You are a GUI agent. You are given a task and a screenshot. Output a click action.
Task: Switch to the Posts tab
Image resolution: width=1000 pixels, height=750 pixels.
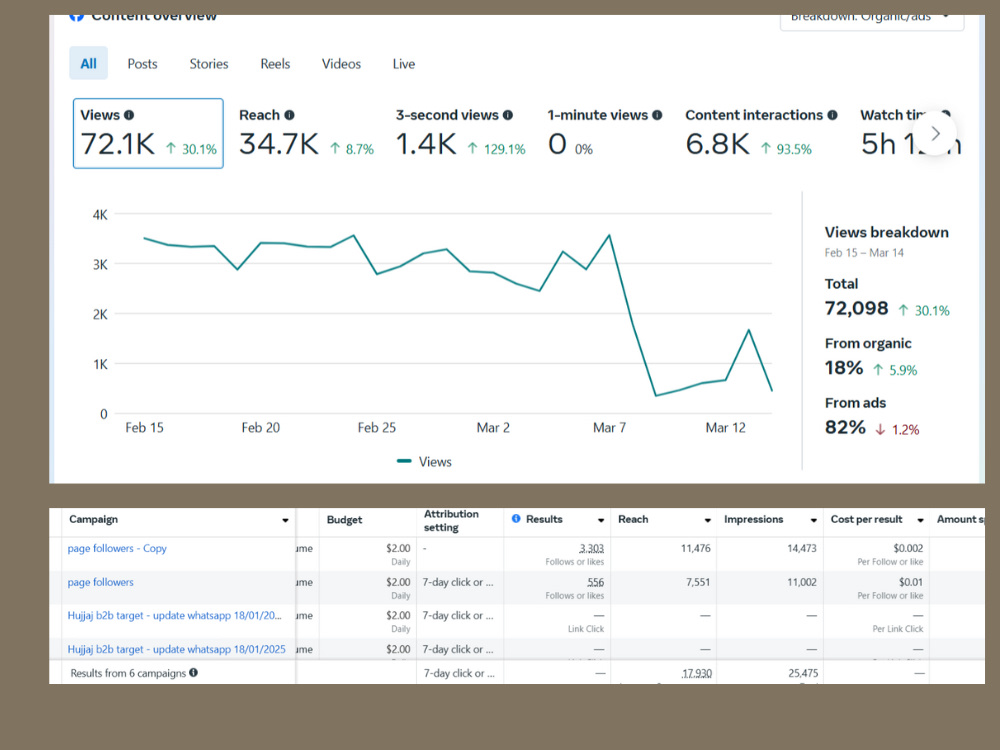click(142, 64)
